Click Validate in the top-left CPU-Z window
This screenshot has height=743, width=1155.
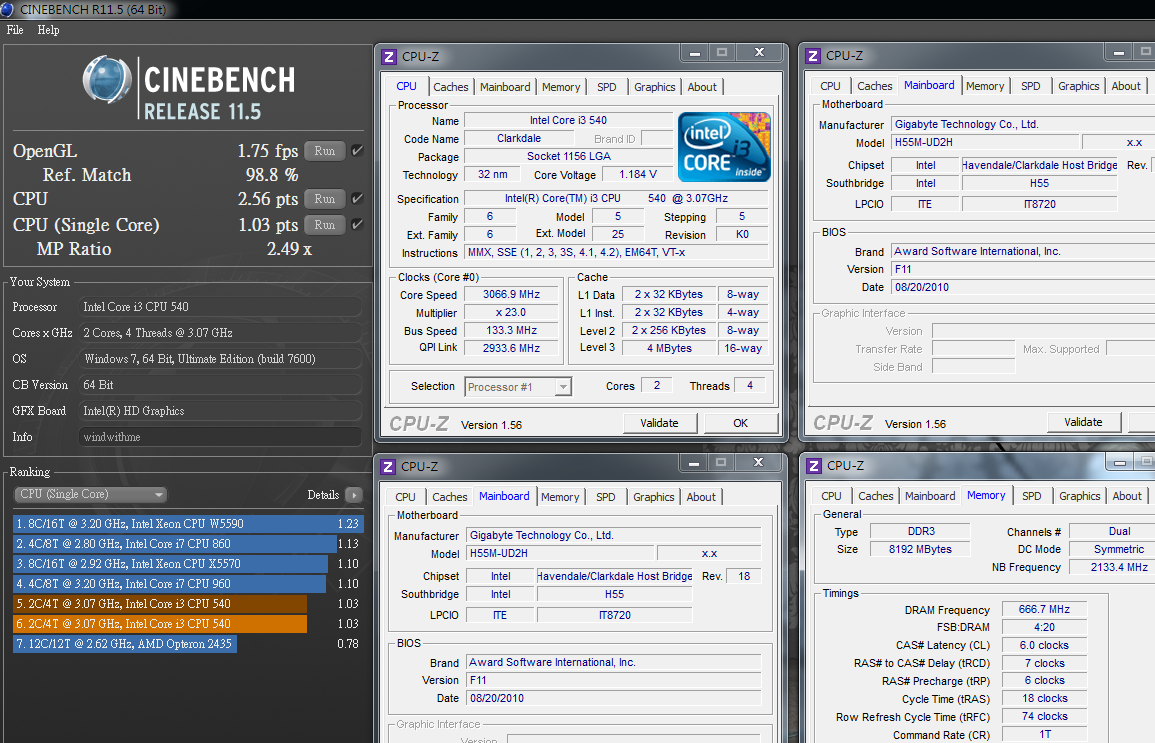pyautogui.click(x=659, y=423)
